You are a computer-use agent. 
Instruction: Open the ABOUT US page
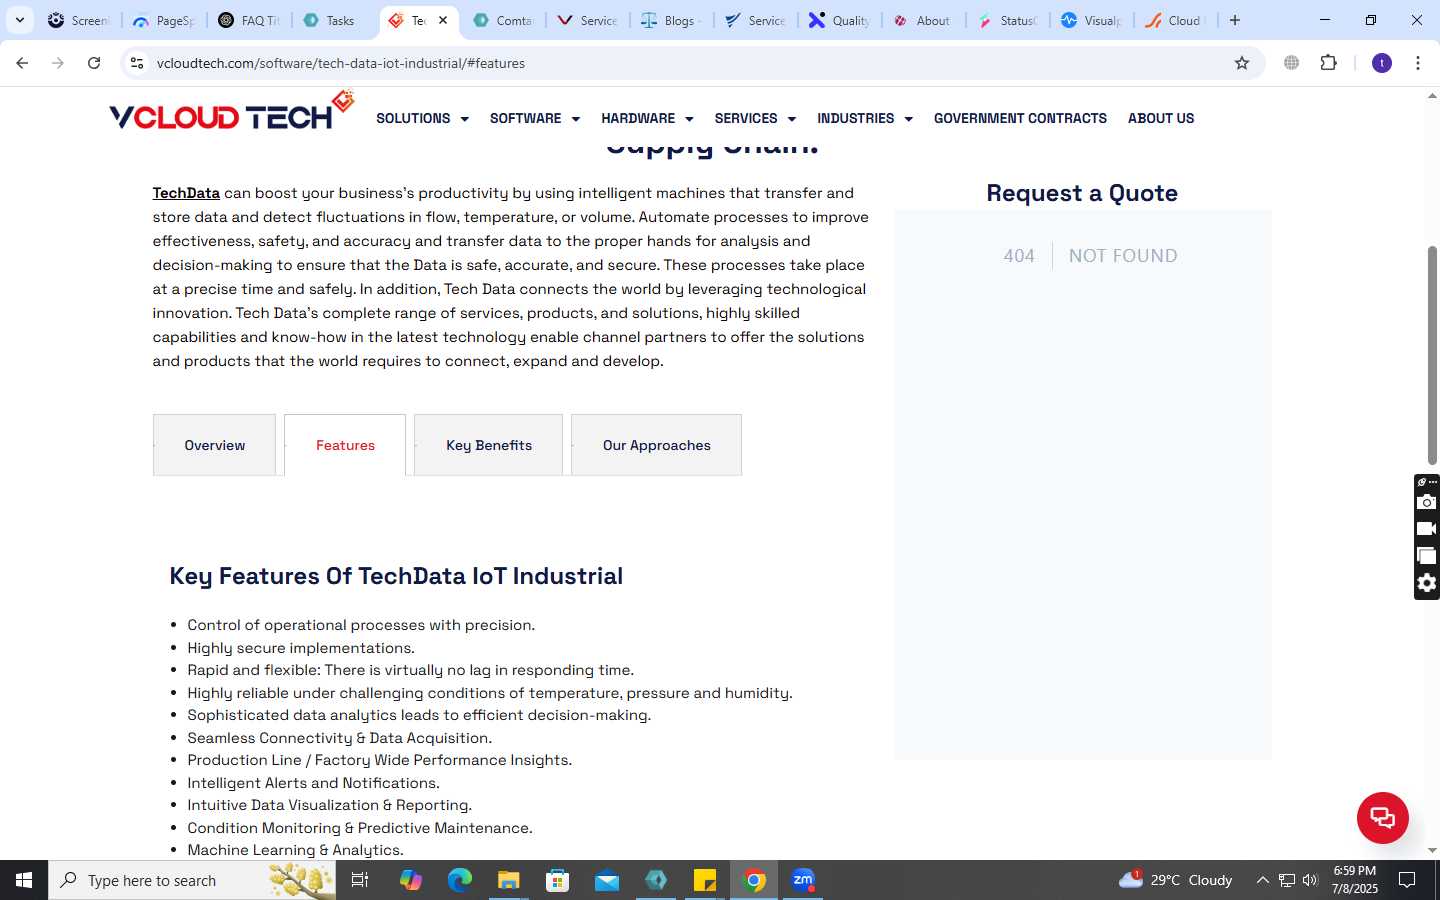1161,118
